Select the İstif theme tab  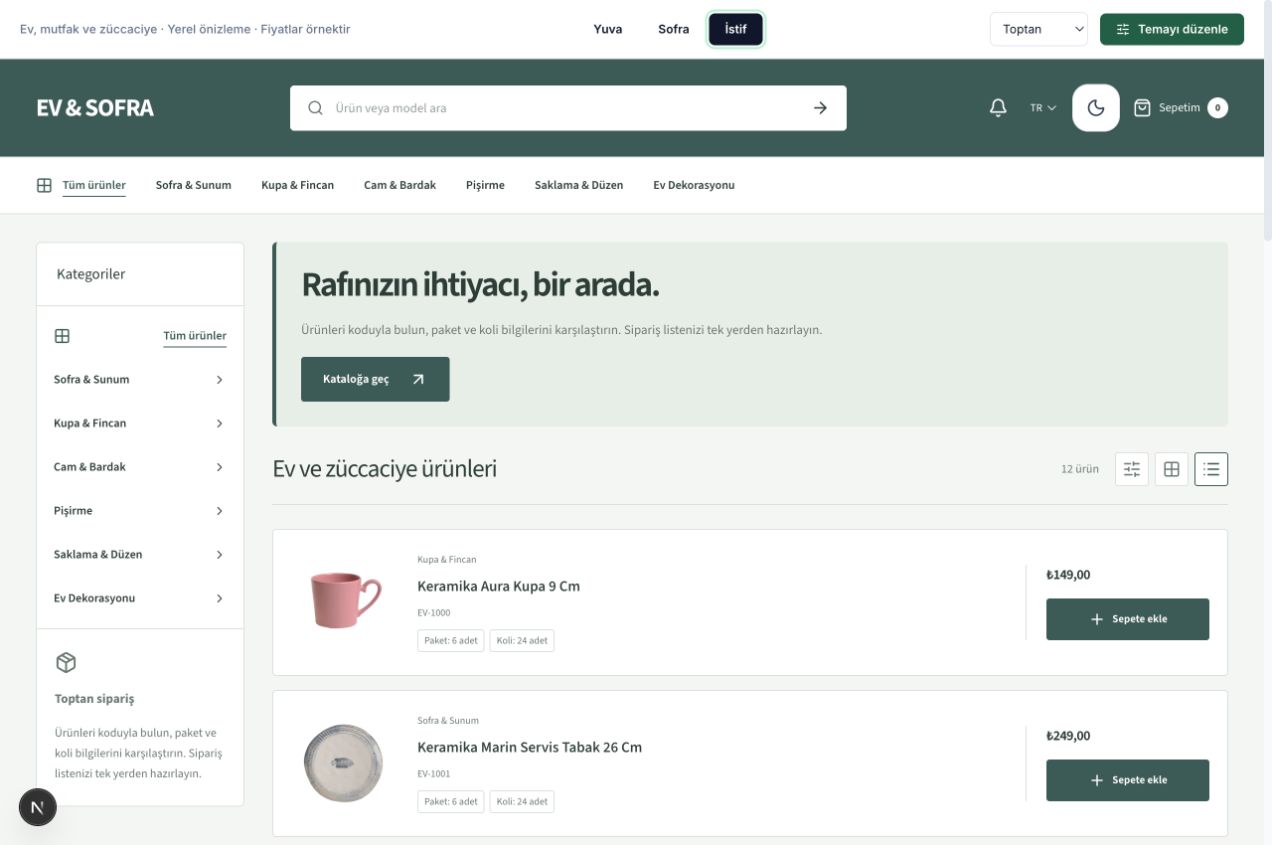tap(736, 29)
